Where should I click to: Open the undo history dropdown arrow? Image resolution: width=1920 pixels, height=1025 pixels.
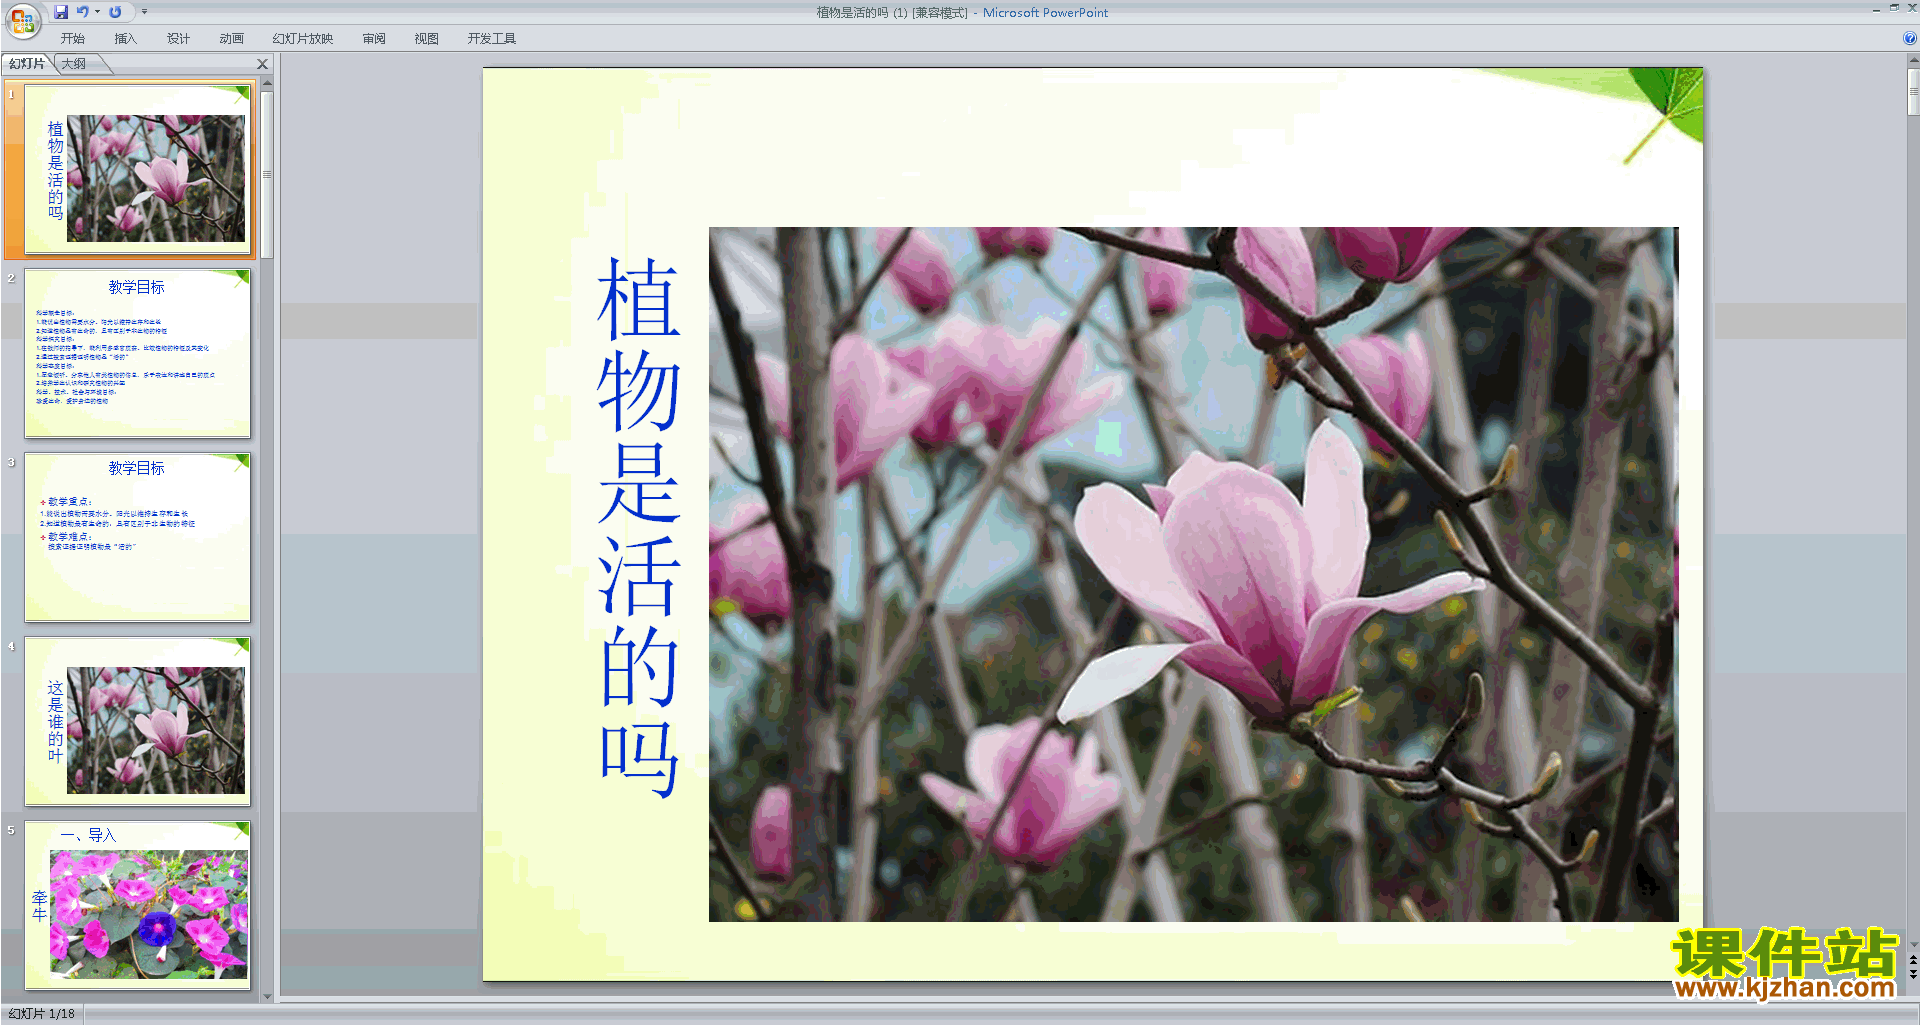tap(97, 12)
